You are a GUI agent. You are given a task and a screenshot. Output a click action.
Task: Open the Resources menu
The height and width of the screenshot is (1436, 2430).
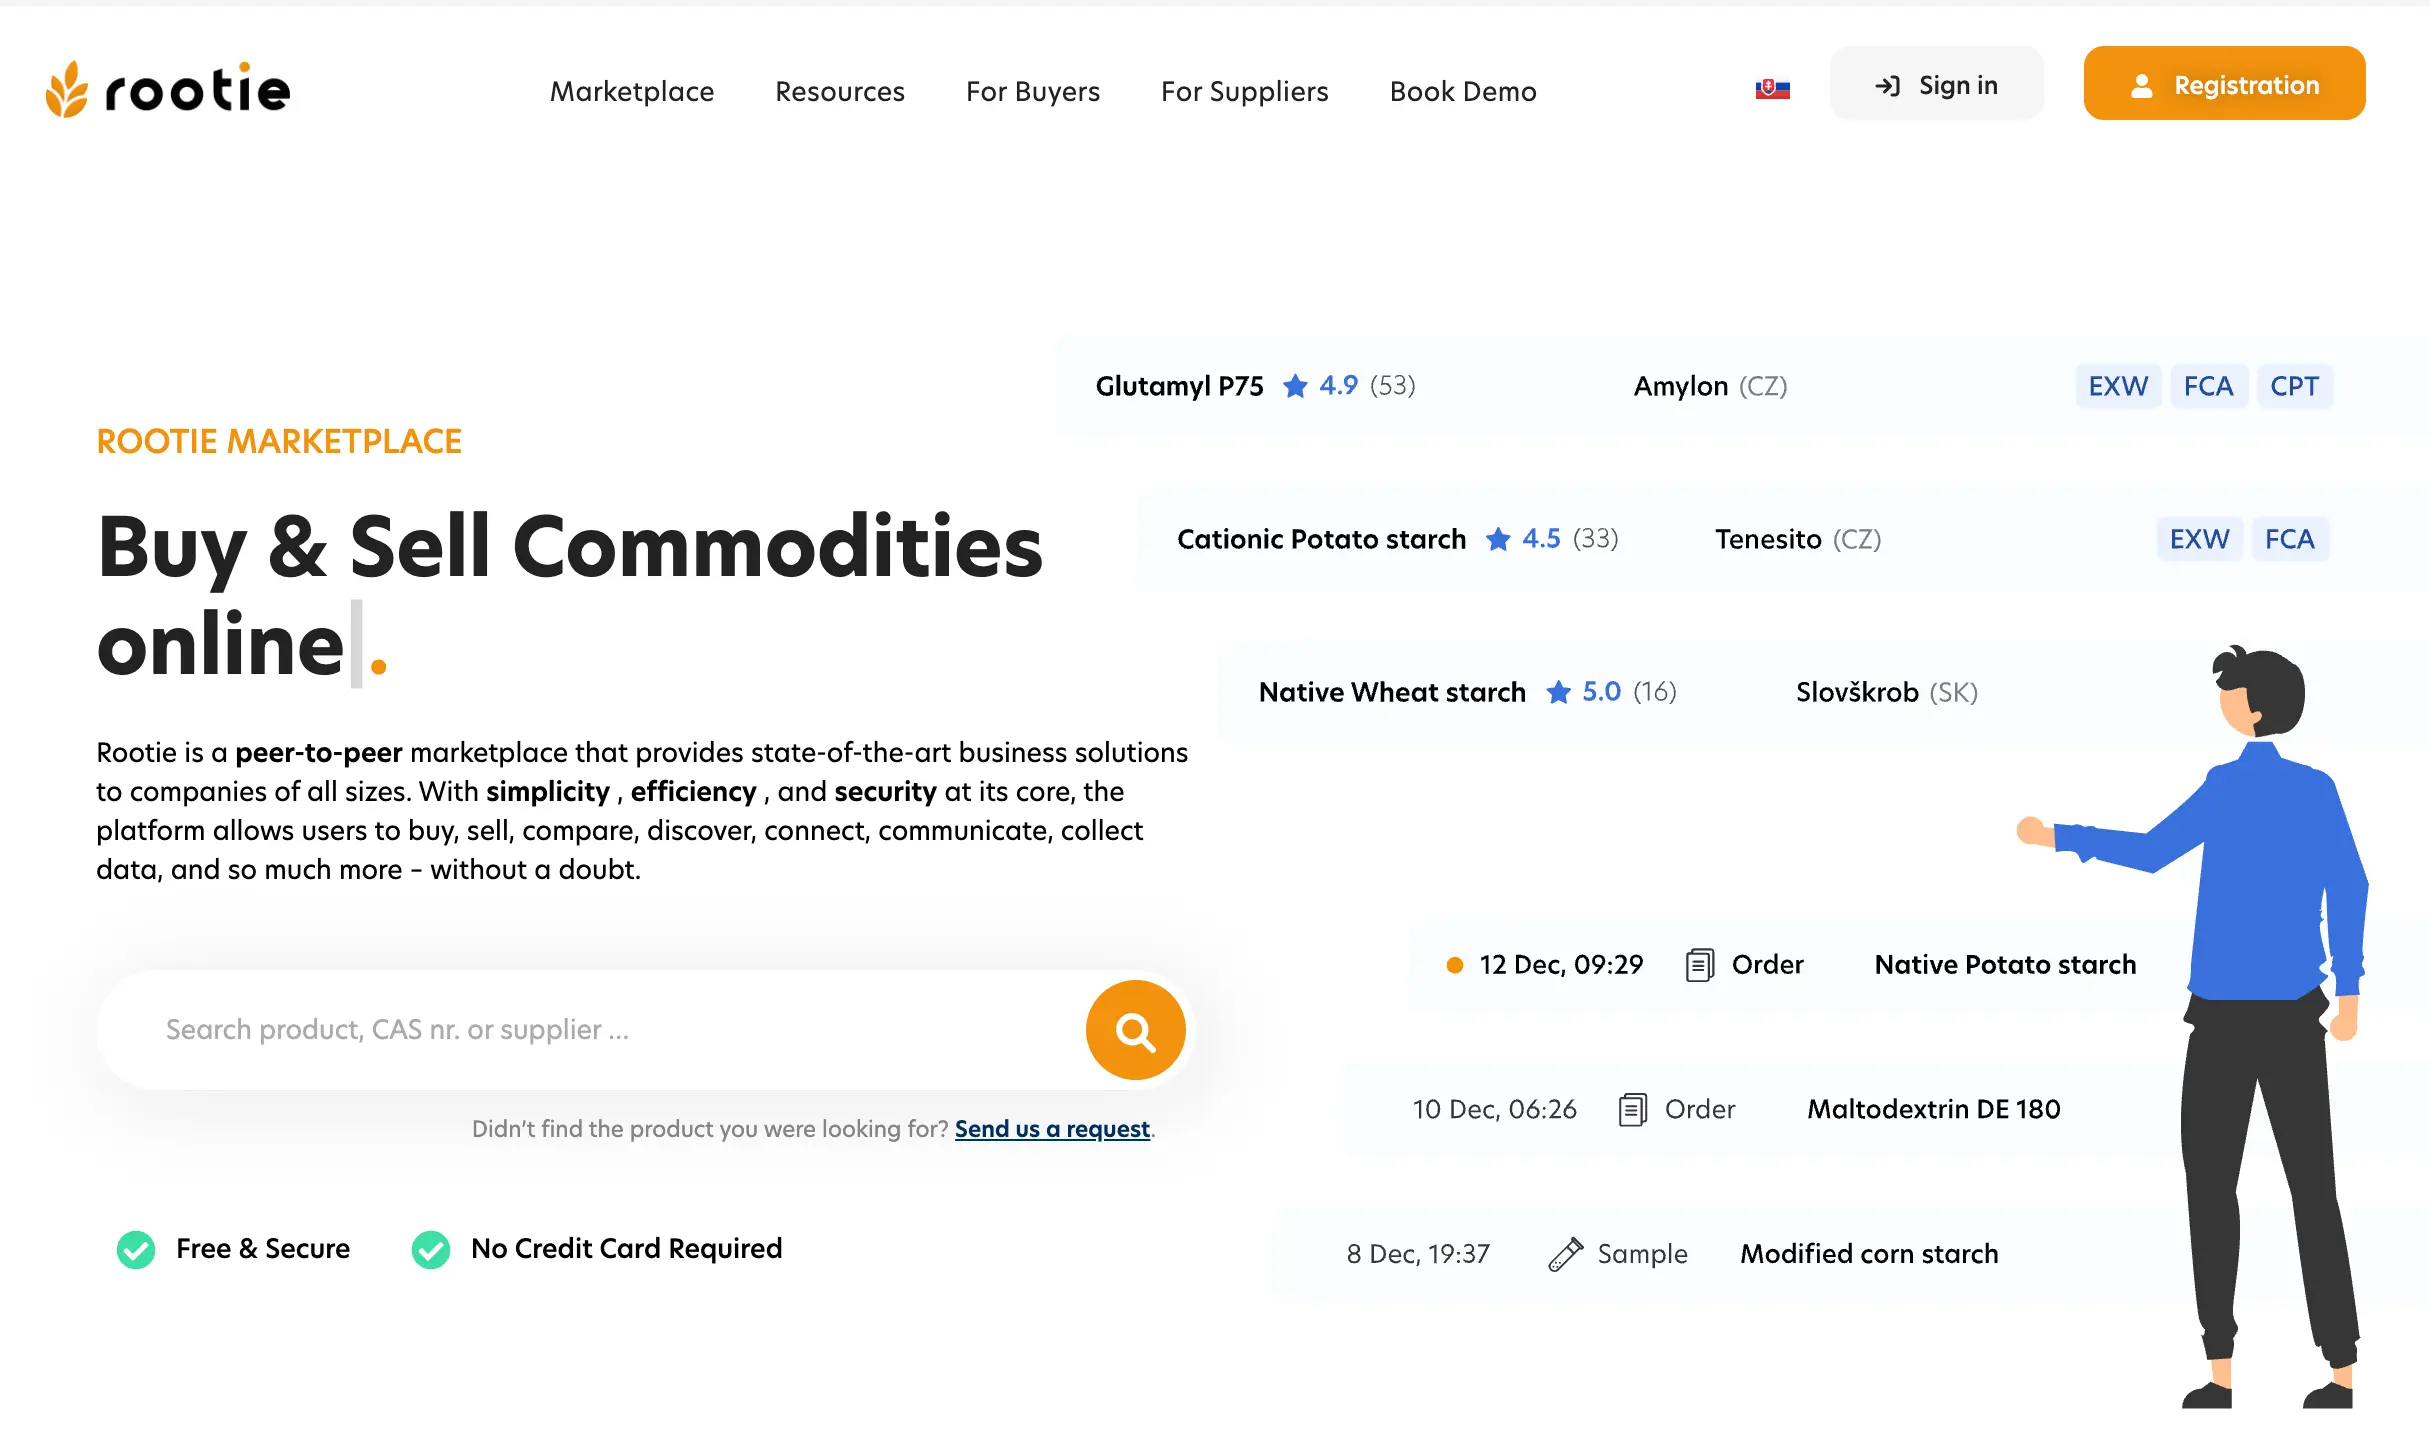[x=840, y=92]
